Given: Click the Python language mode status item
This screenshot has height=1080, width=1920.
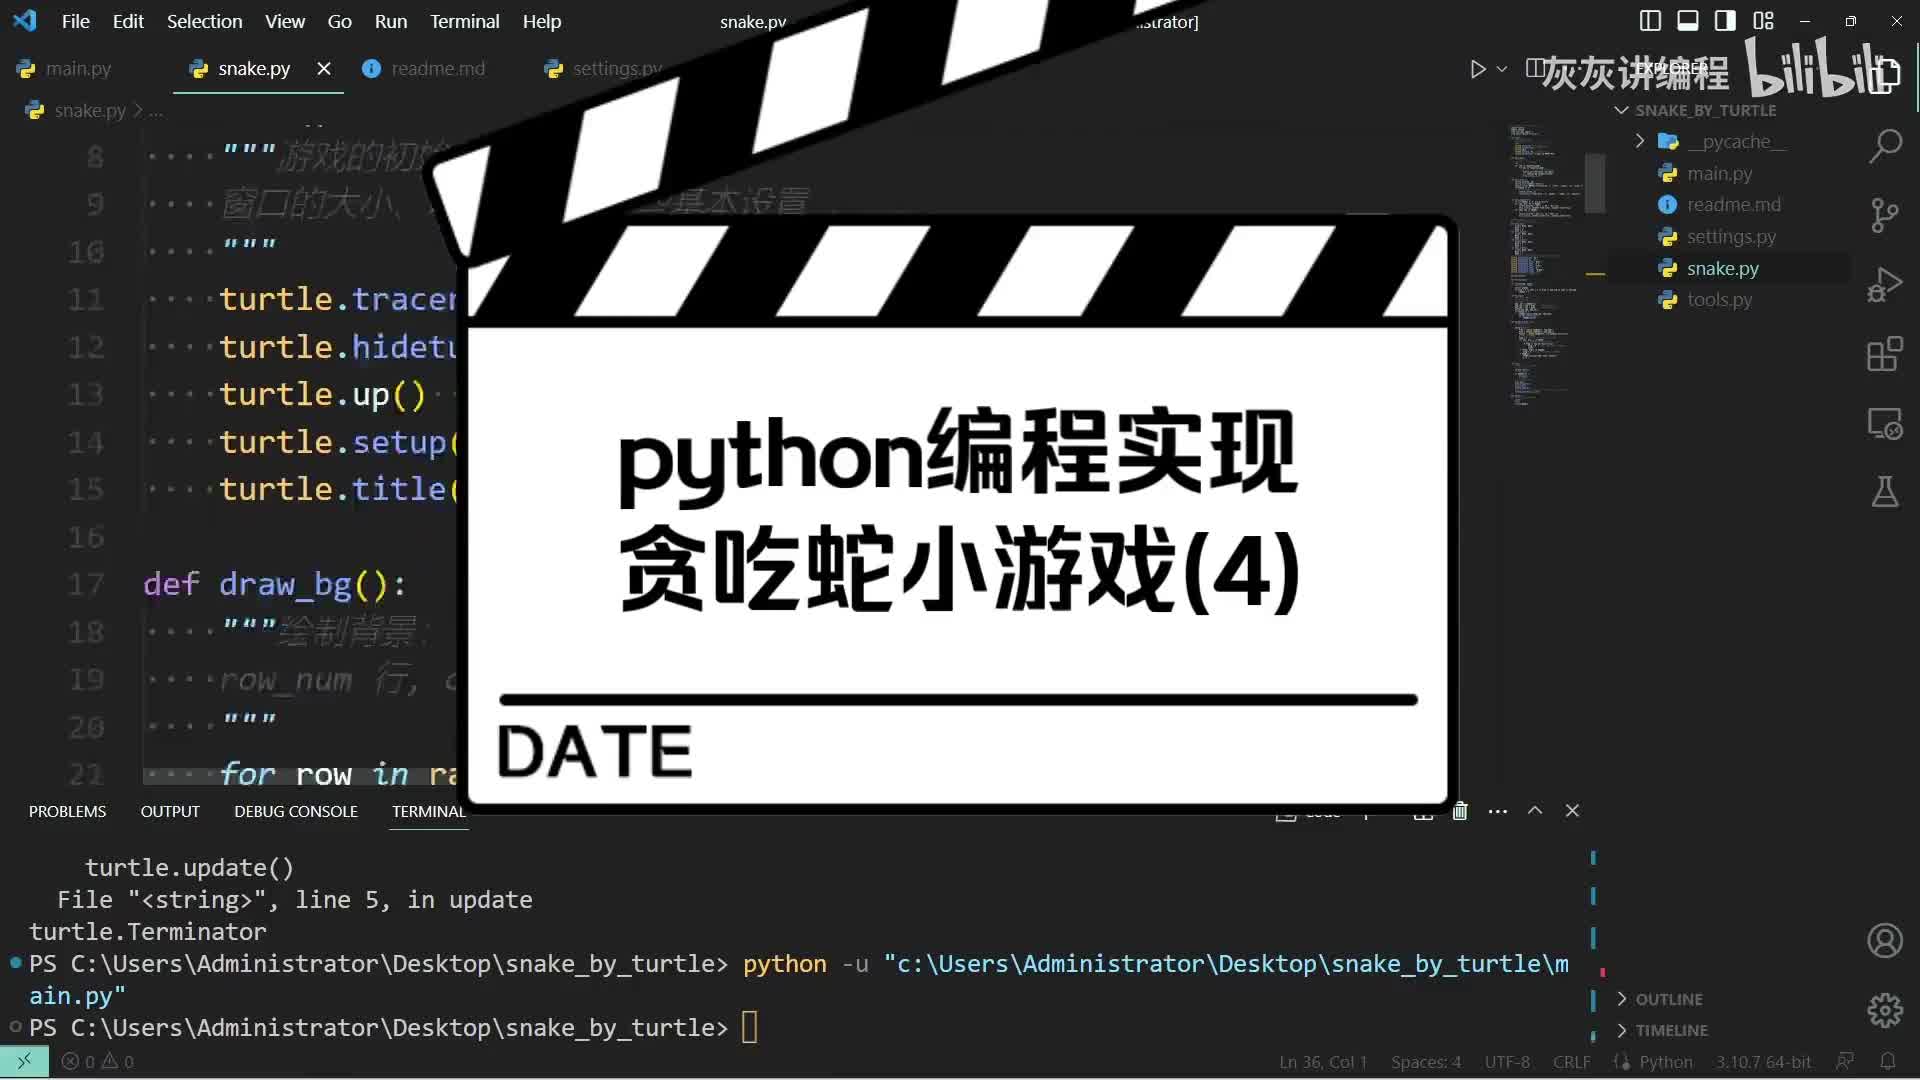Looking at the screenshot, I should coord(1666,1062).
